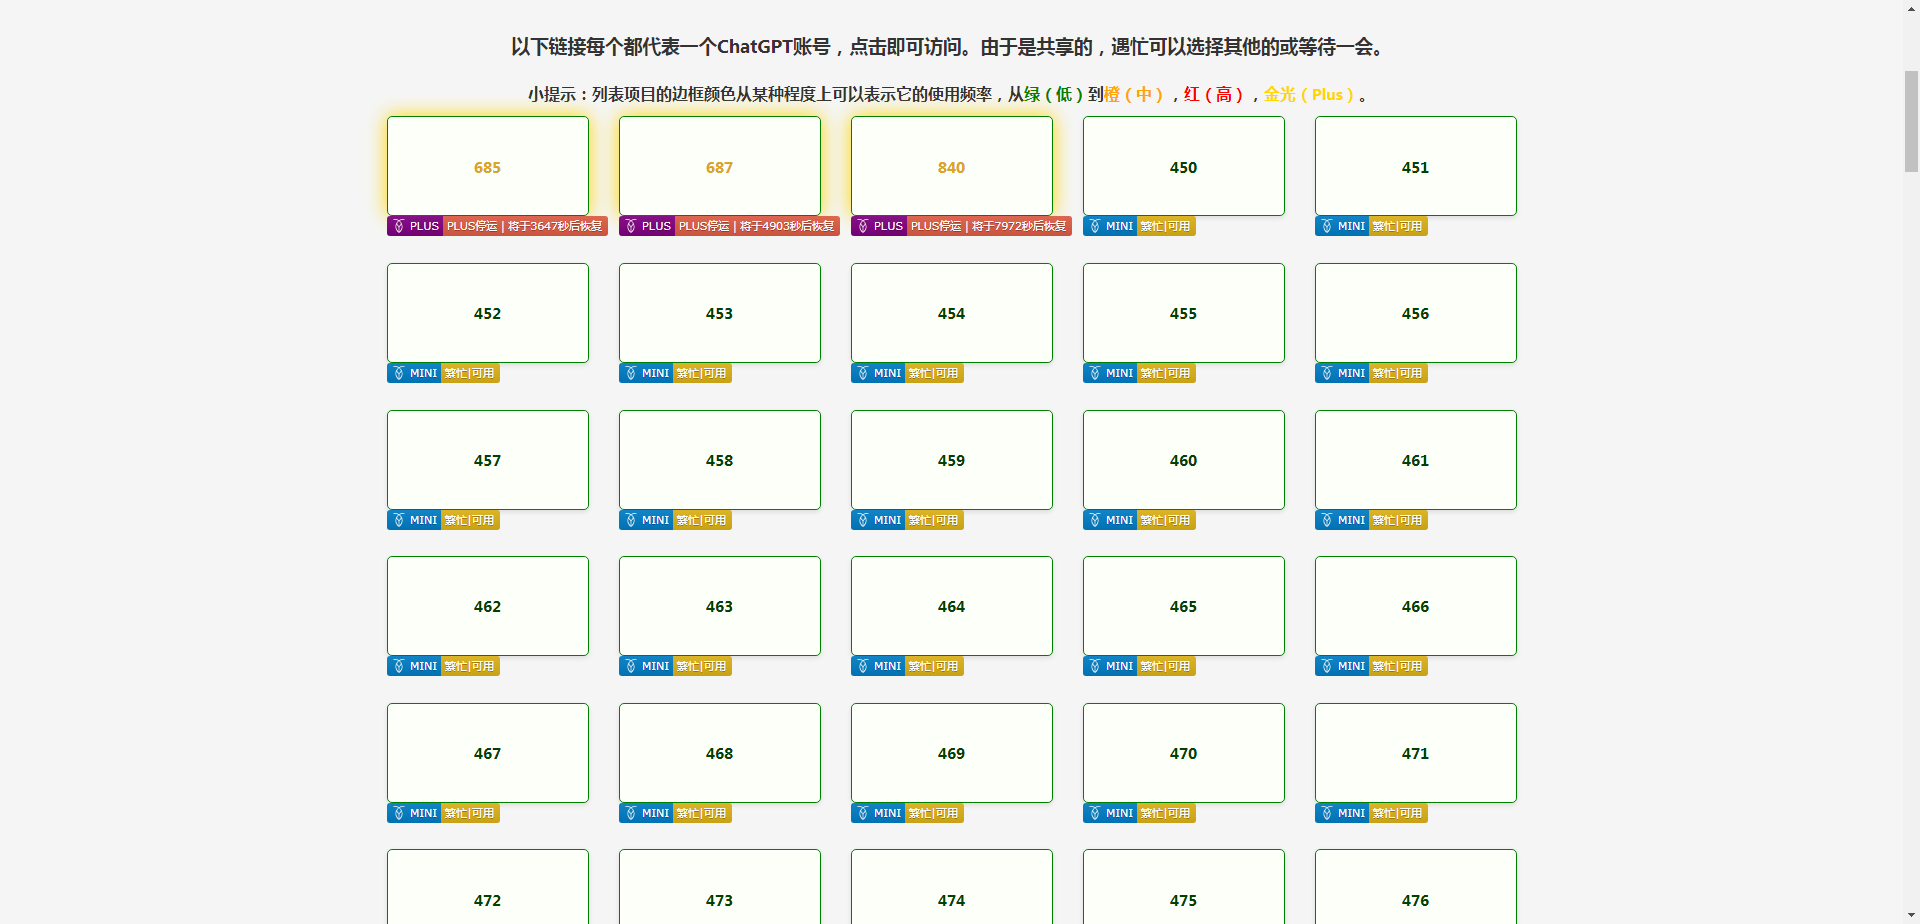Click the MINI badge icon under card 463
Image resolution: width=1920 pixels, height=924 pixels.
point(631,666)
